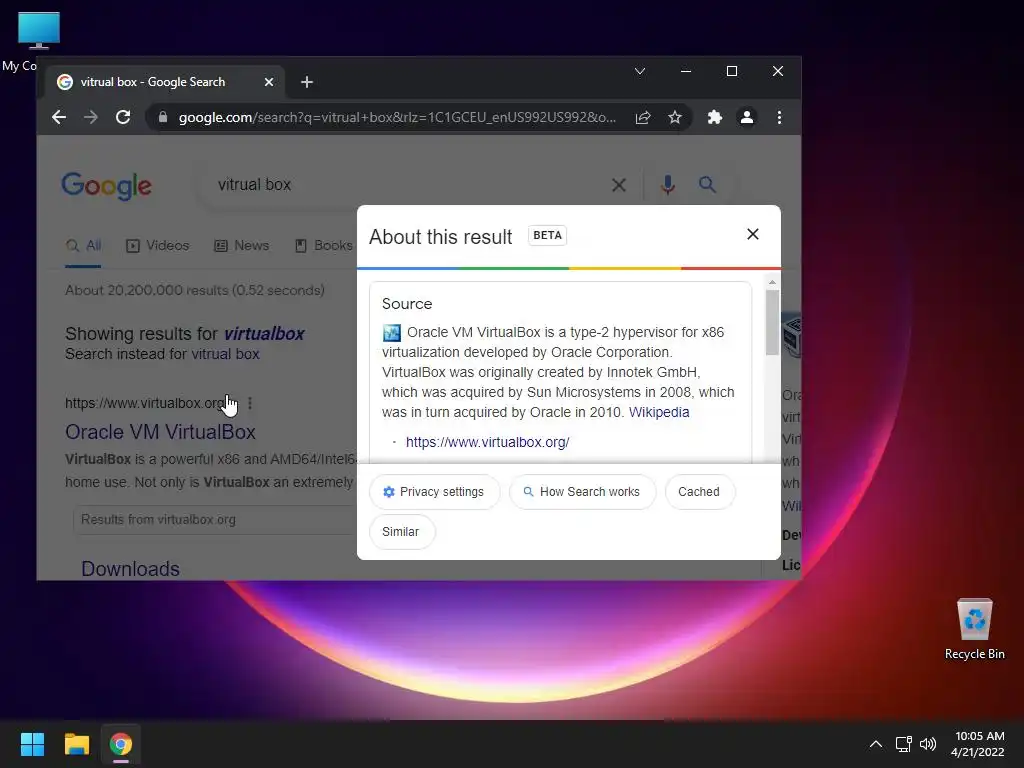
Task: Open three-dot menu beside virtualbox.org URL
Action: (250, 404)
